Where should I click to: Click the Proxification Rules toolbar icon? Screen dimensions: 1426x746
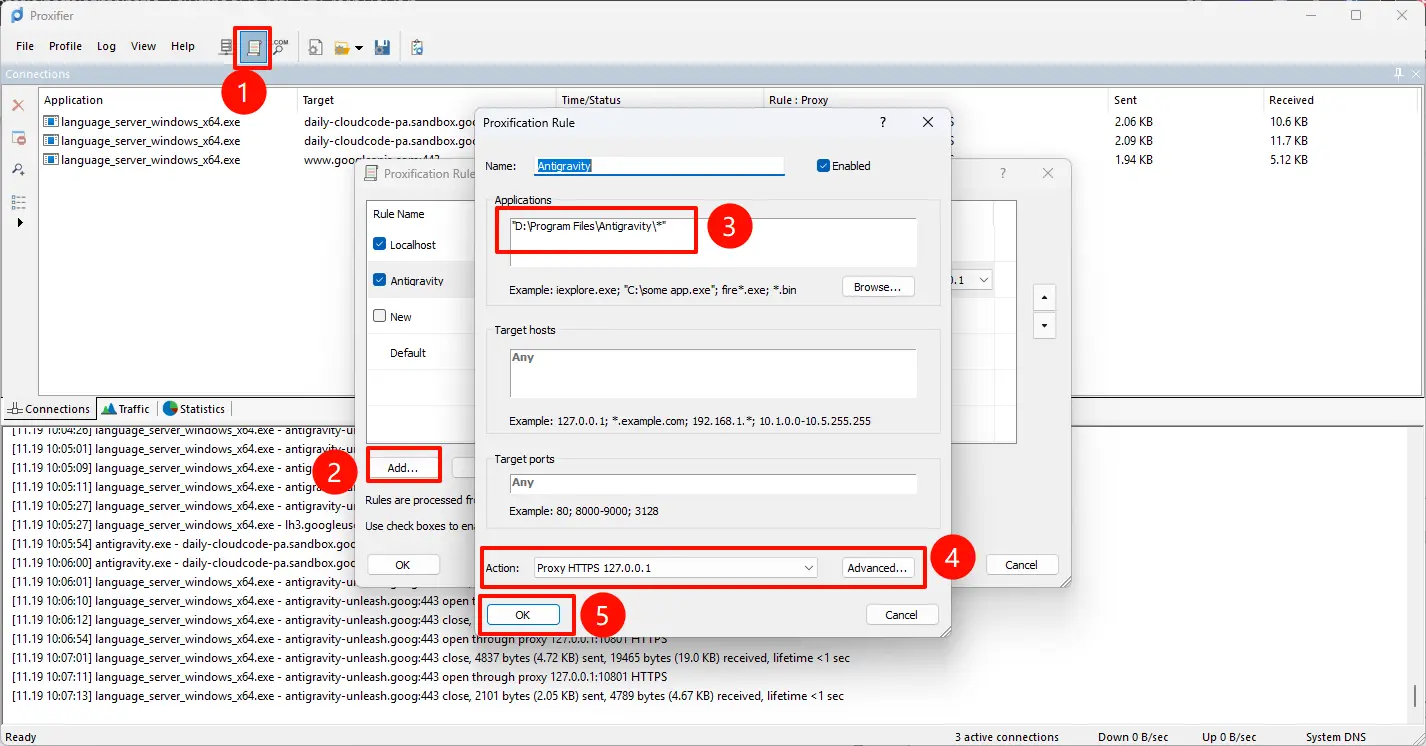click(x=254, y=47)
